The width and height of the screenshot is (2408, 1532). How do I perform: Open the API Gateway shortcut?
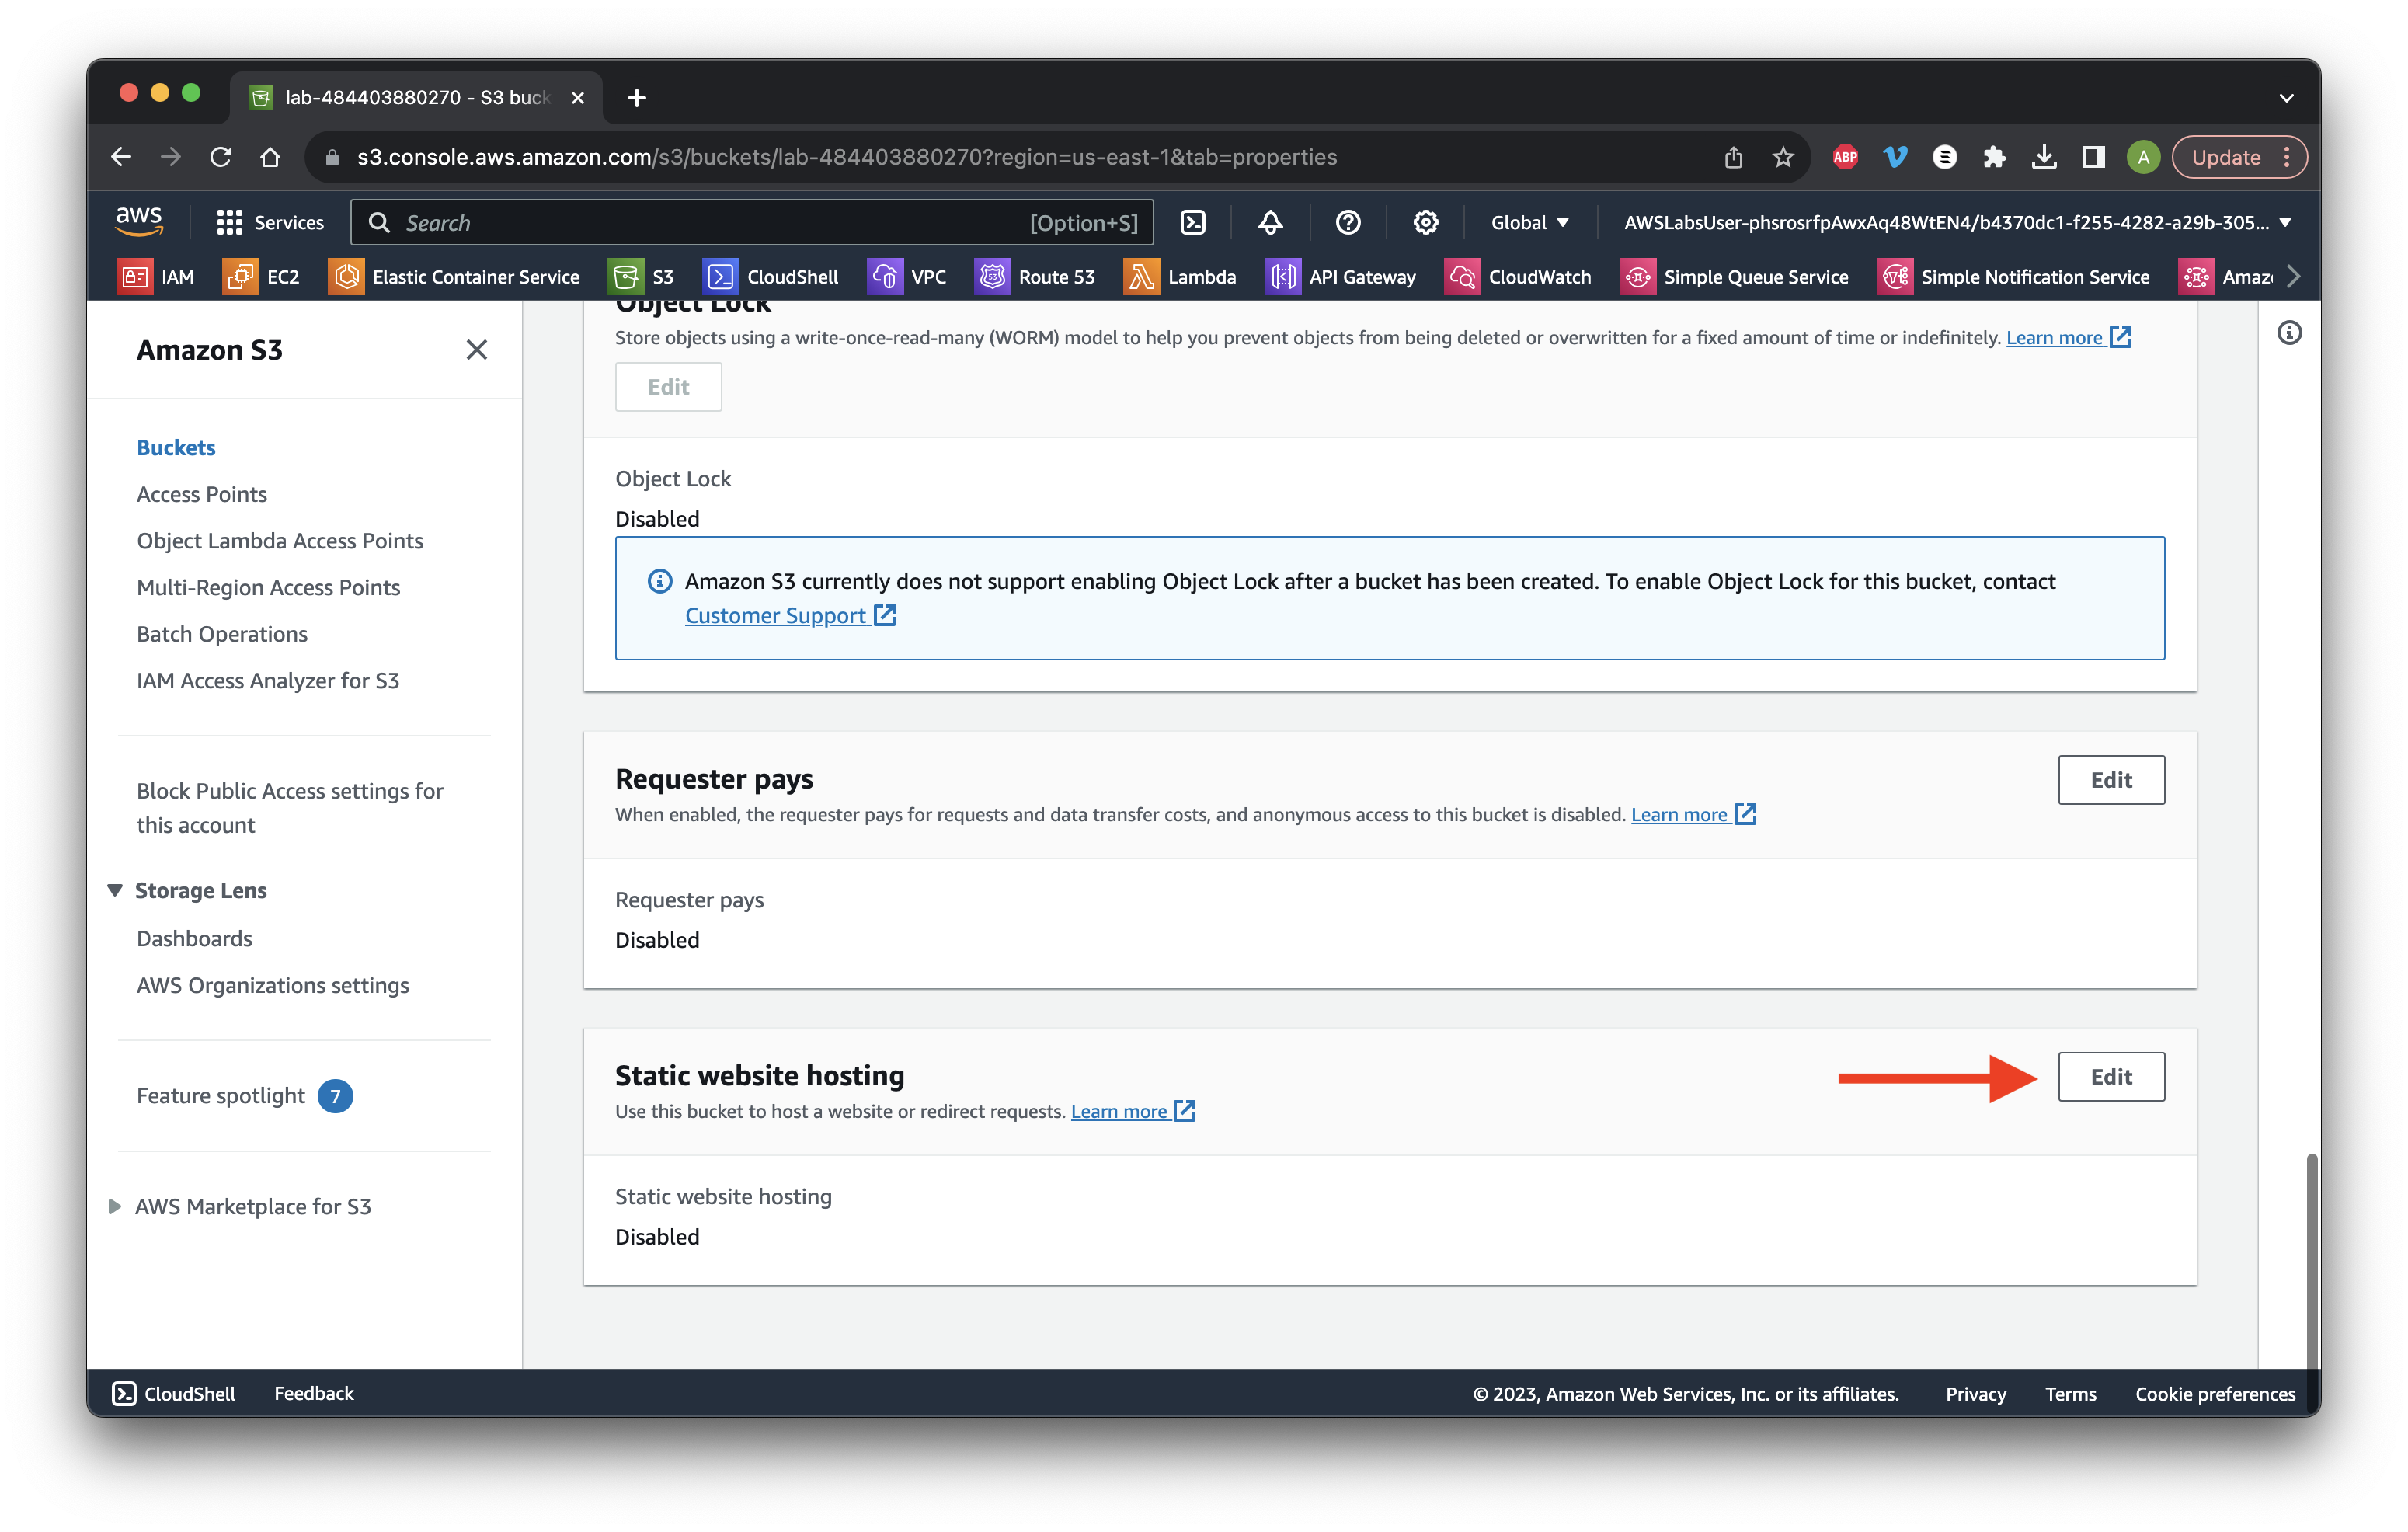(1341, 276)
